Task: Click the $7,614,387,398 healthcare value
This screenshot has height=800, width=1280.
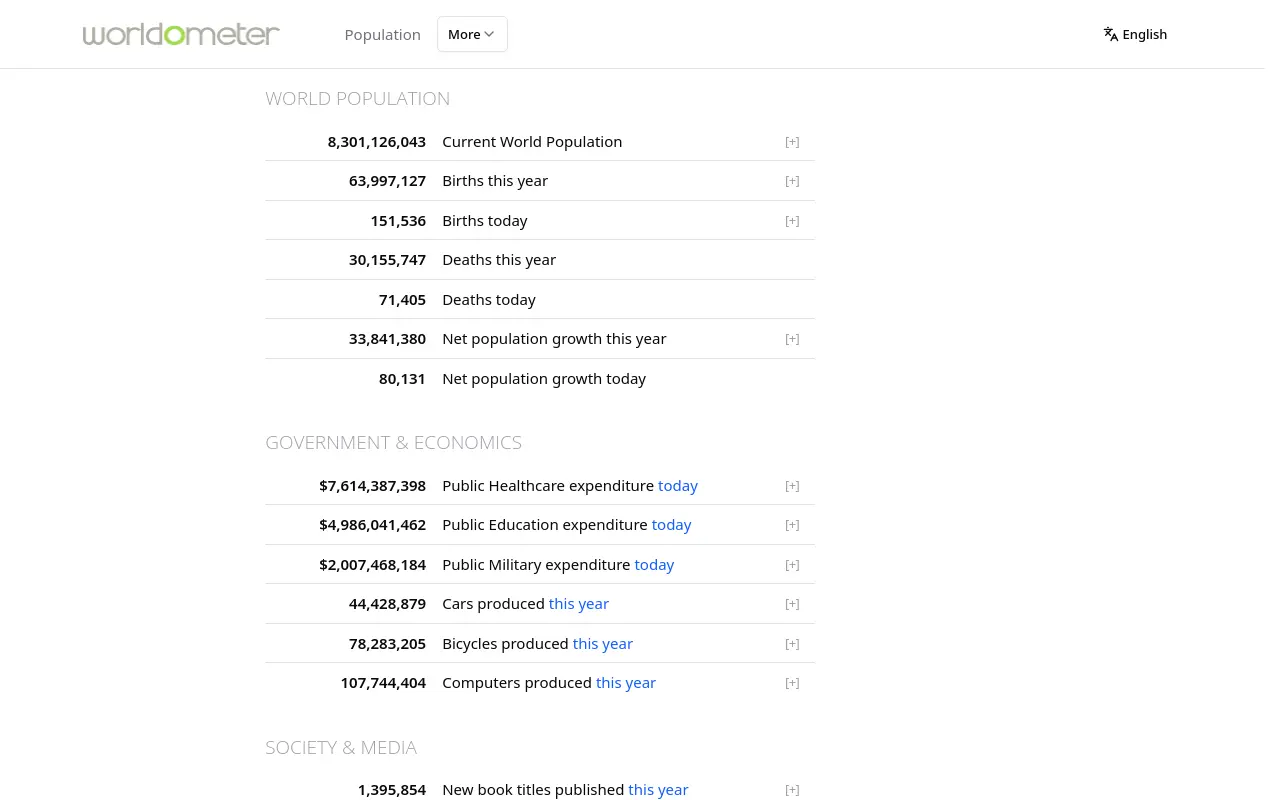Action: tap(373, 486)
